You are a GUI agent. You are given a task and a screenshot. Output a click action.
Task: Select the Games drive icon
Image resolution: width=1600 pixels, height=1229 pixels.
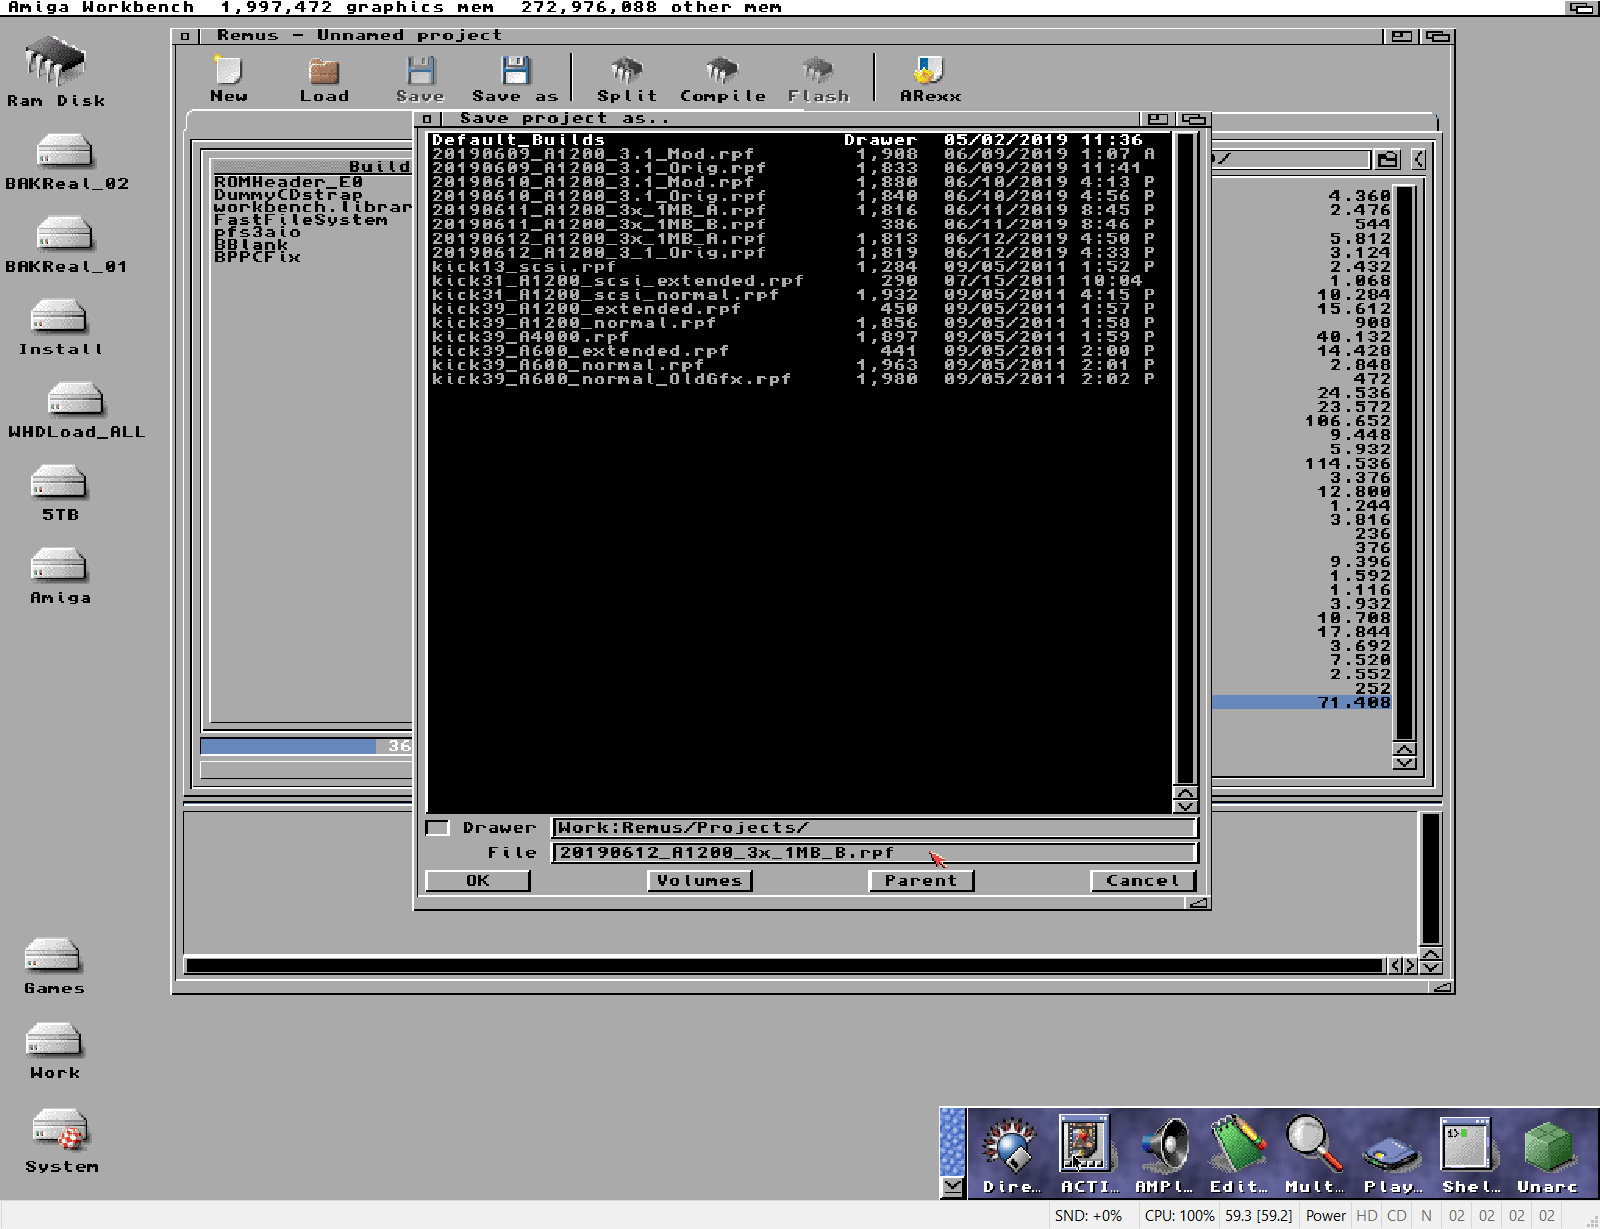coord(54,967)
